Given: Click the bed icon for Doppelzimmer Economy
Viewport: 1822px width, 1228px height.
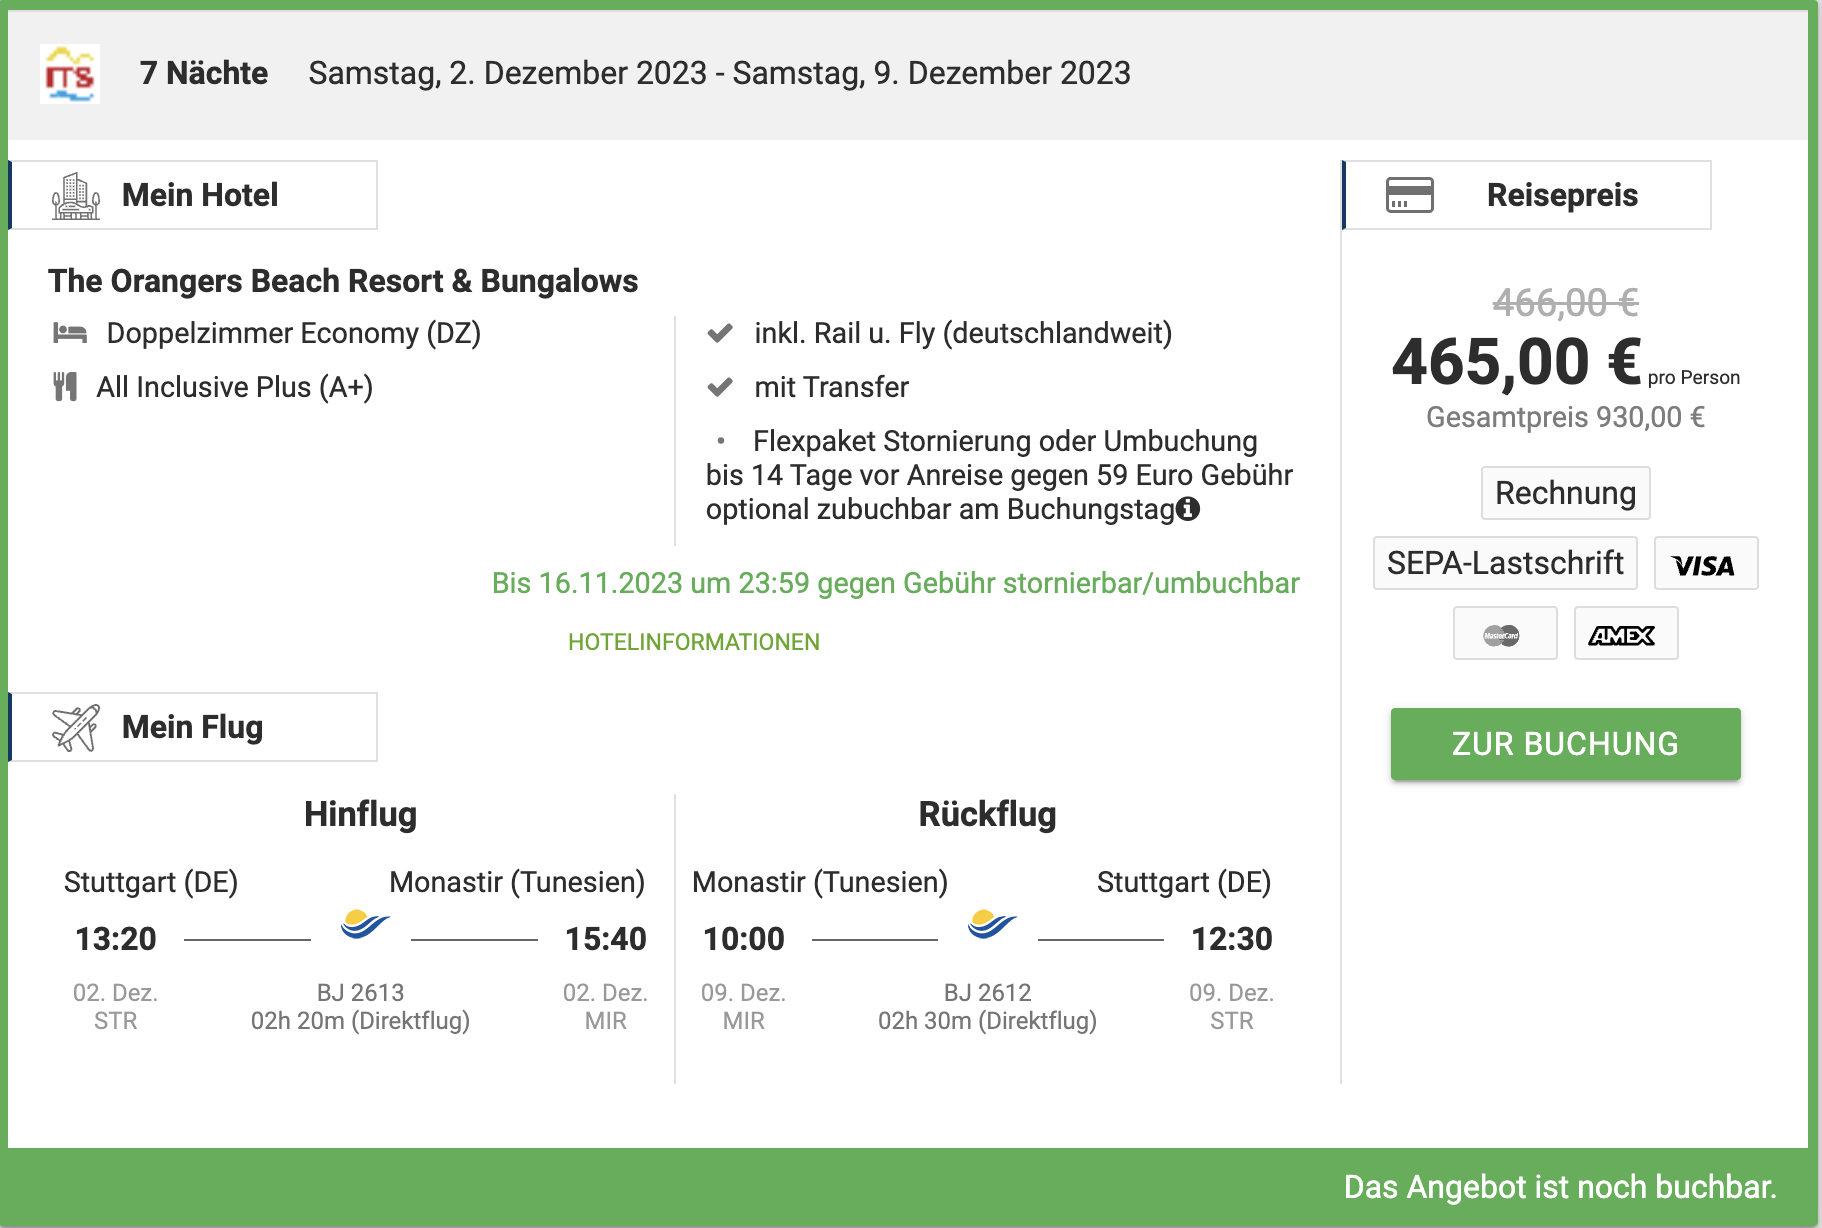Looking at the screenshot, I should coord(70,333).
